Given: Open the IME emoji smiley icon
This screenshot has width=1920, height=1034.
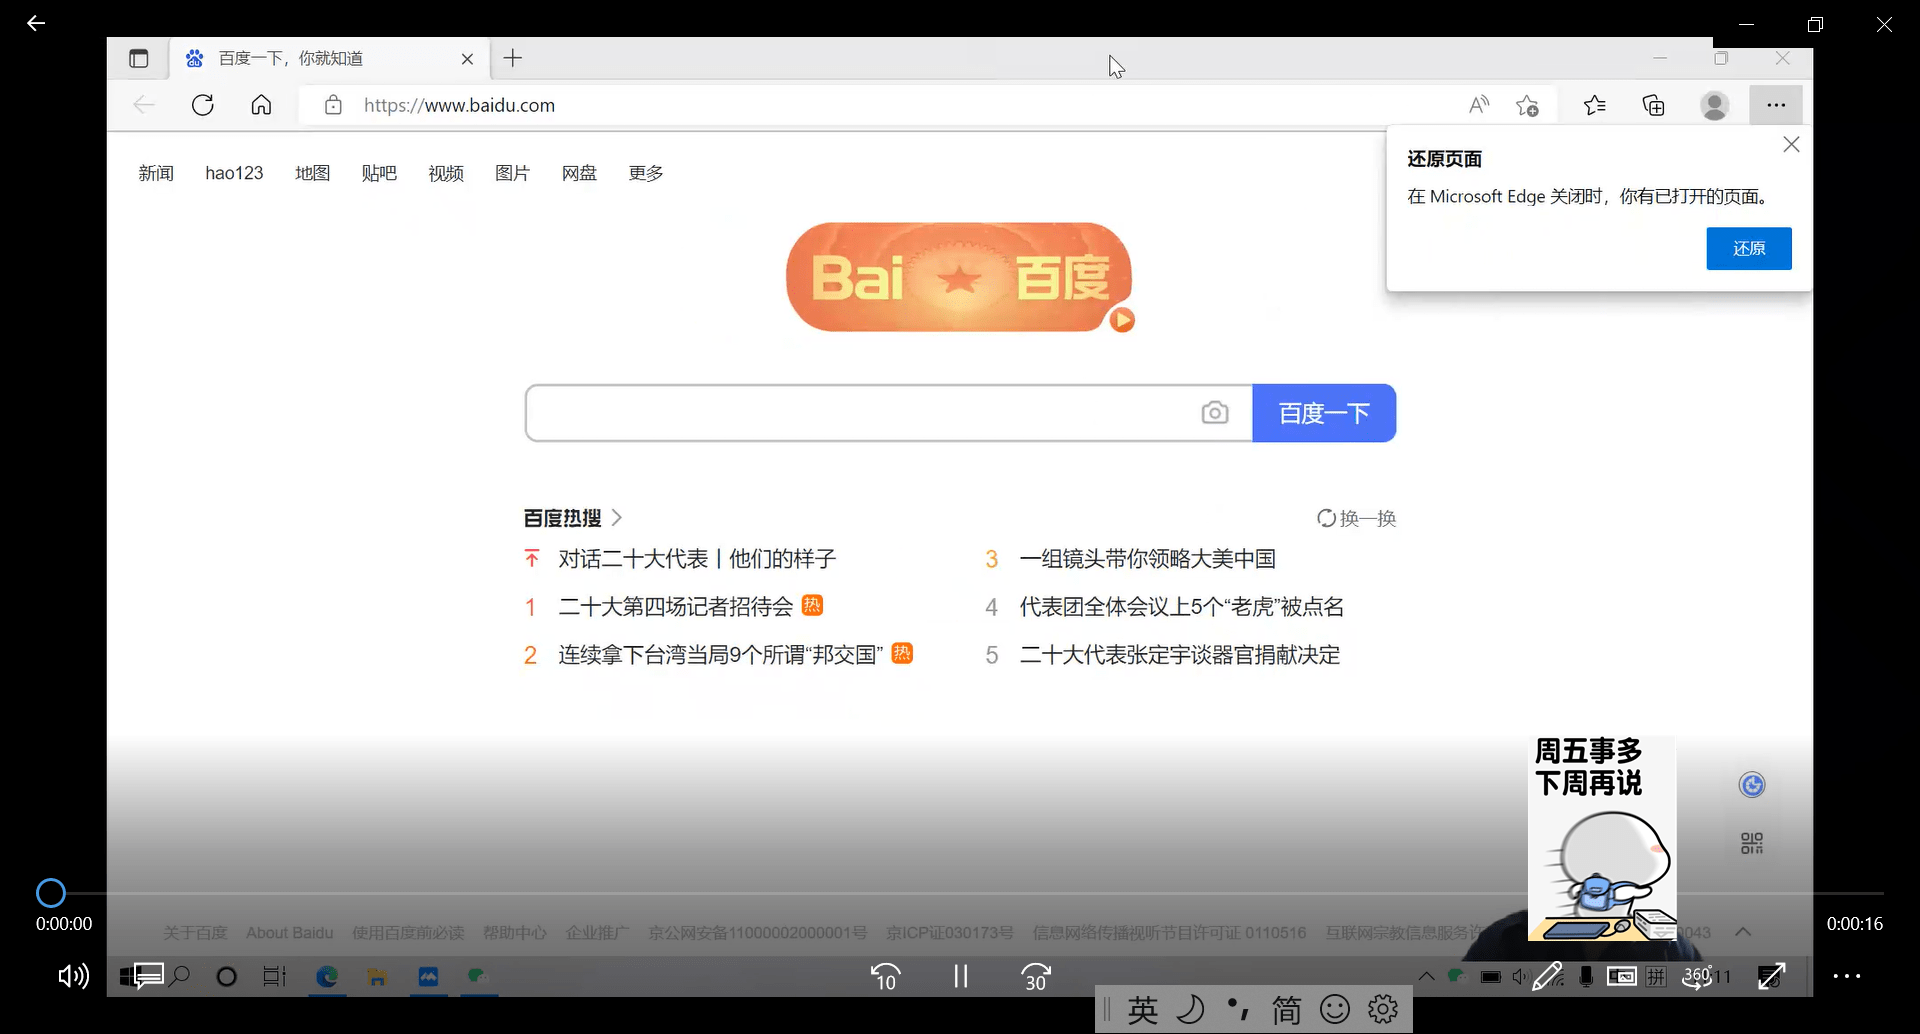Looking at the screenshot, I should tap(1335, 1010).
